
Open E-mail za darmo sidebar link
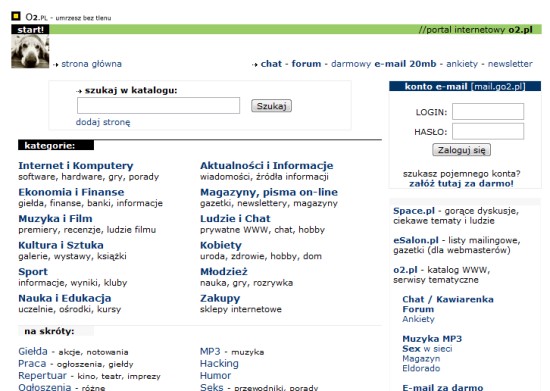[443, 387]
